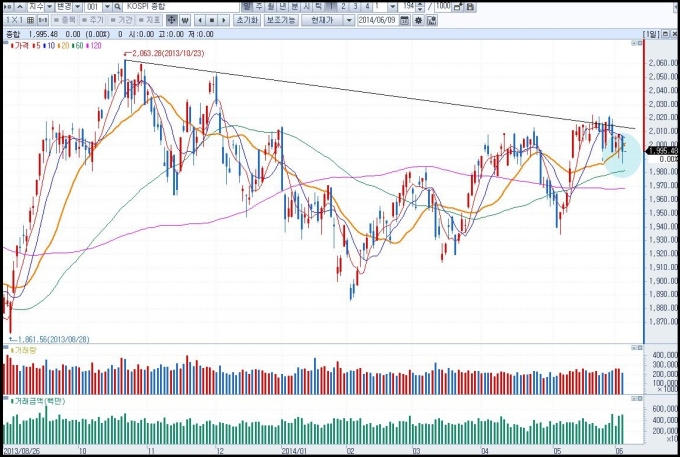Click the 2014/06/09 date input field
680x457 pixels.
(377, 20)
